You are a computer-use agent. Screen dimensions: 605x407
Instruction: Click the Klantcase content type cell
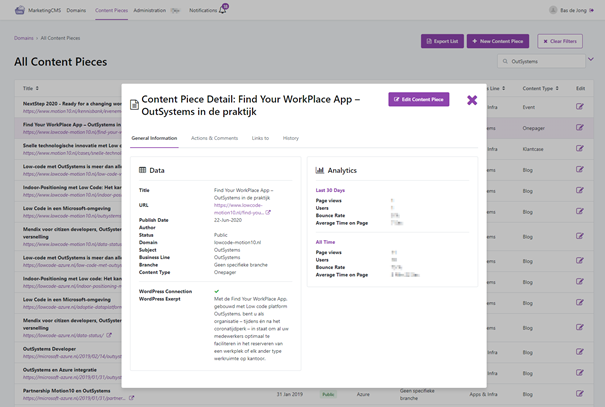click(x=533, y=149)
